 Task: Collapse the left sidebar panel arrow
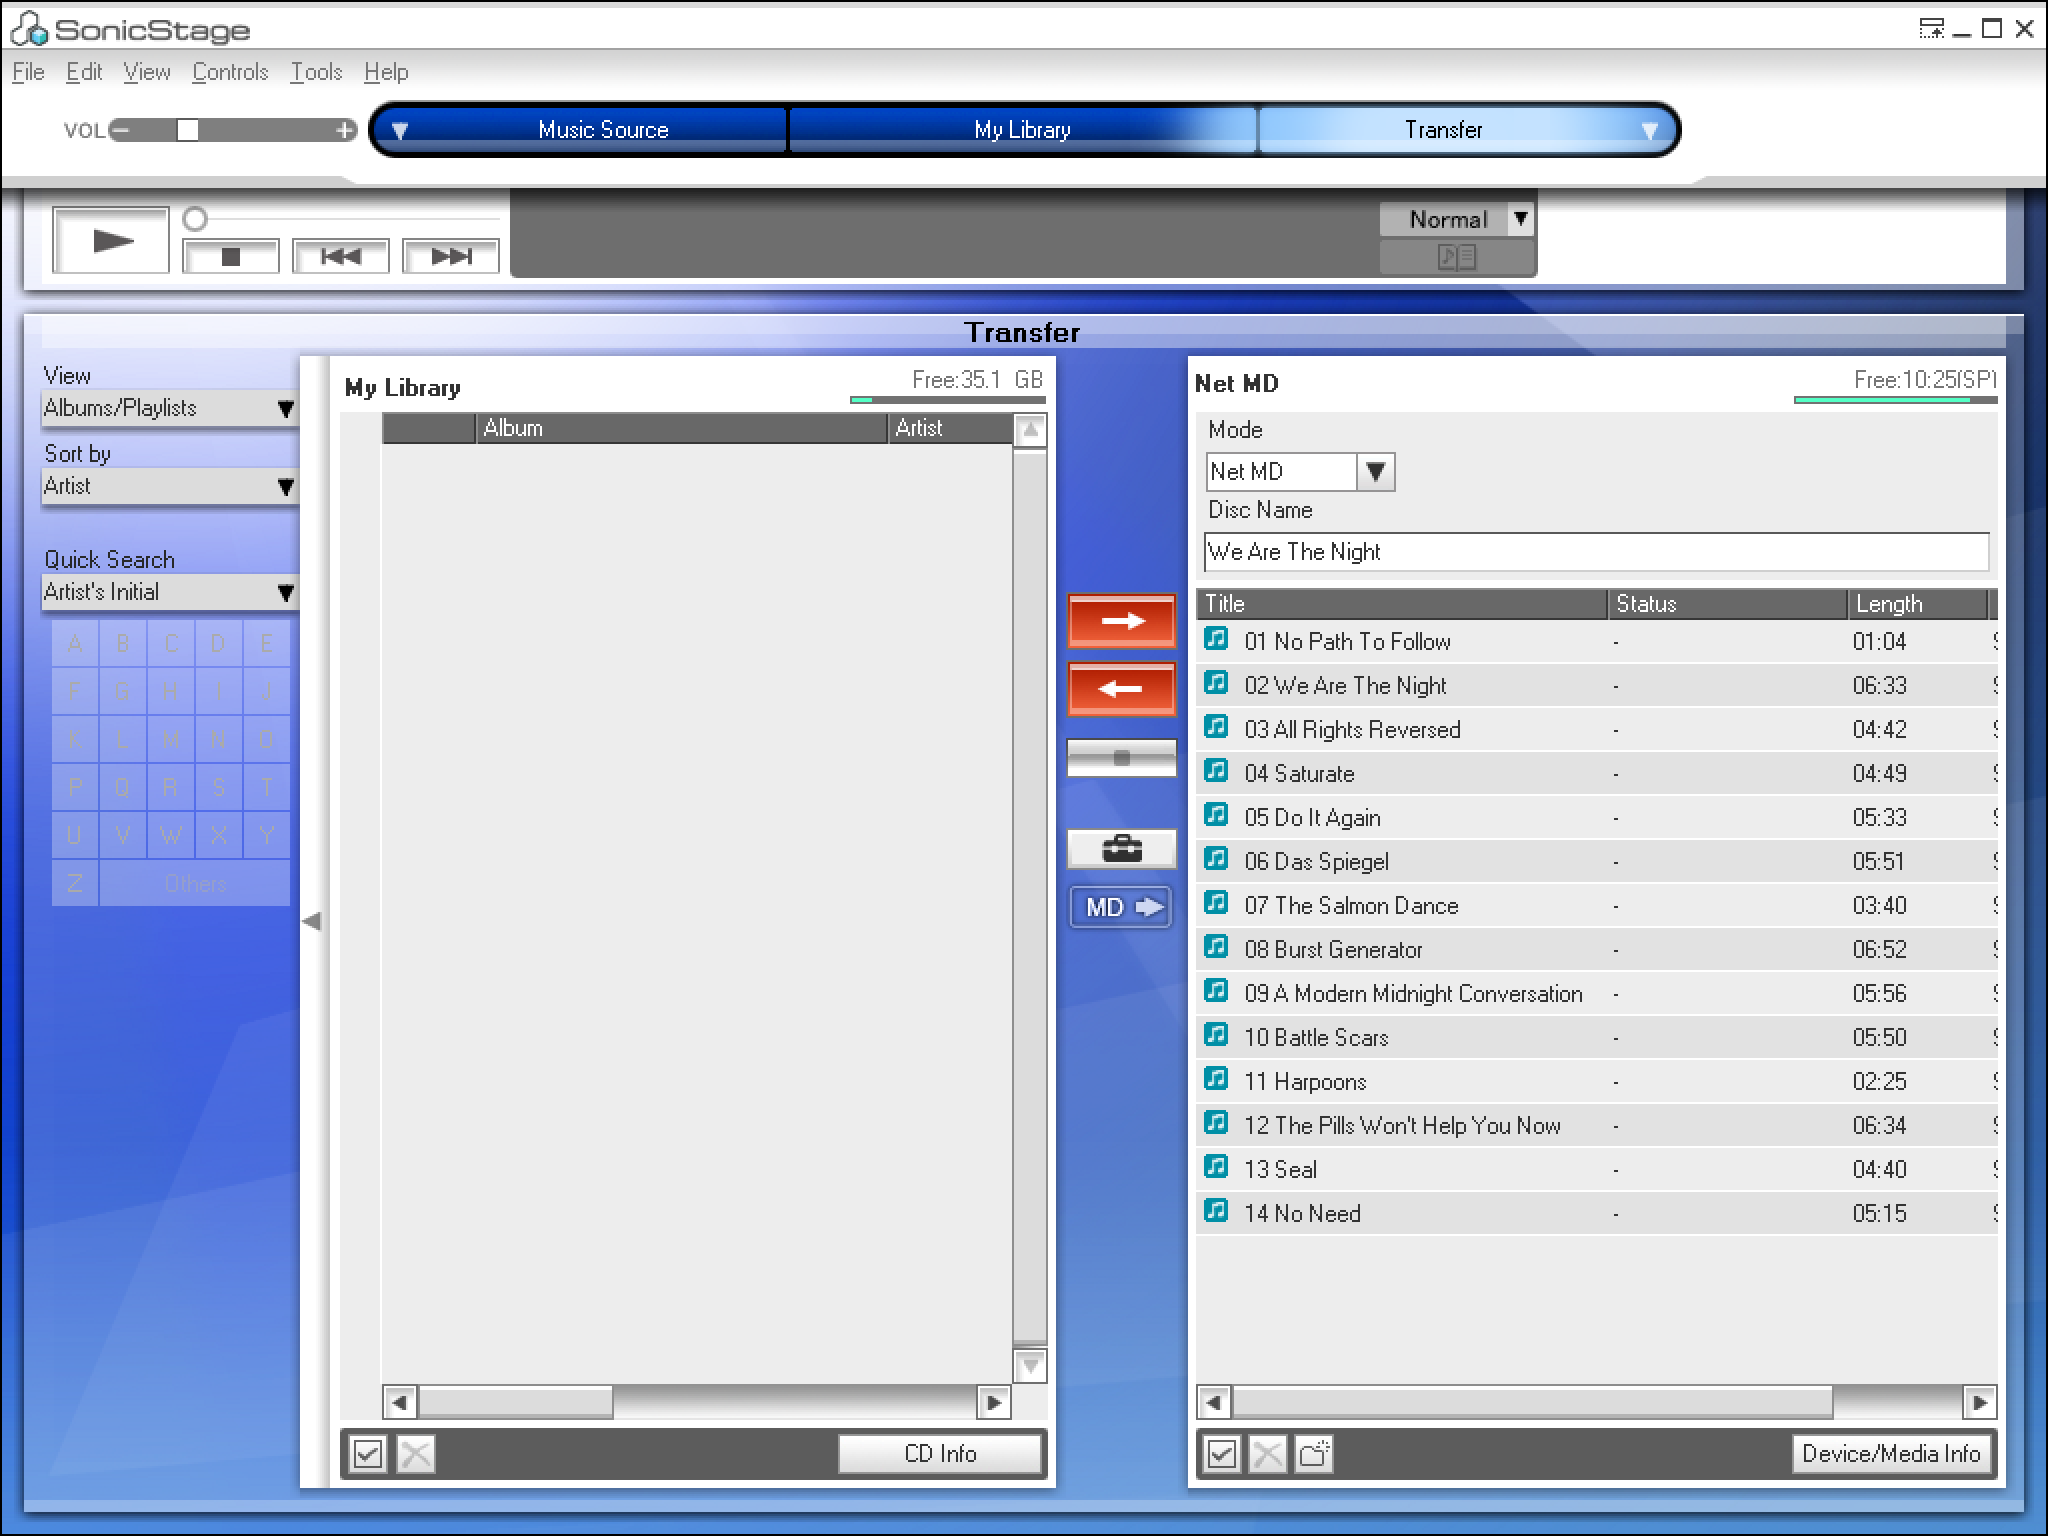312,921
